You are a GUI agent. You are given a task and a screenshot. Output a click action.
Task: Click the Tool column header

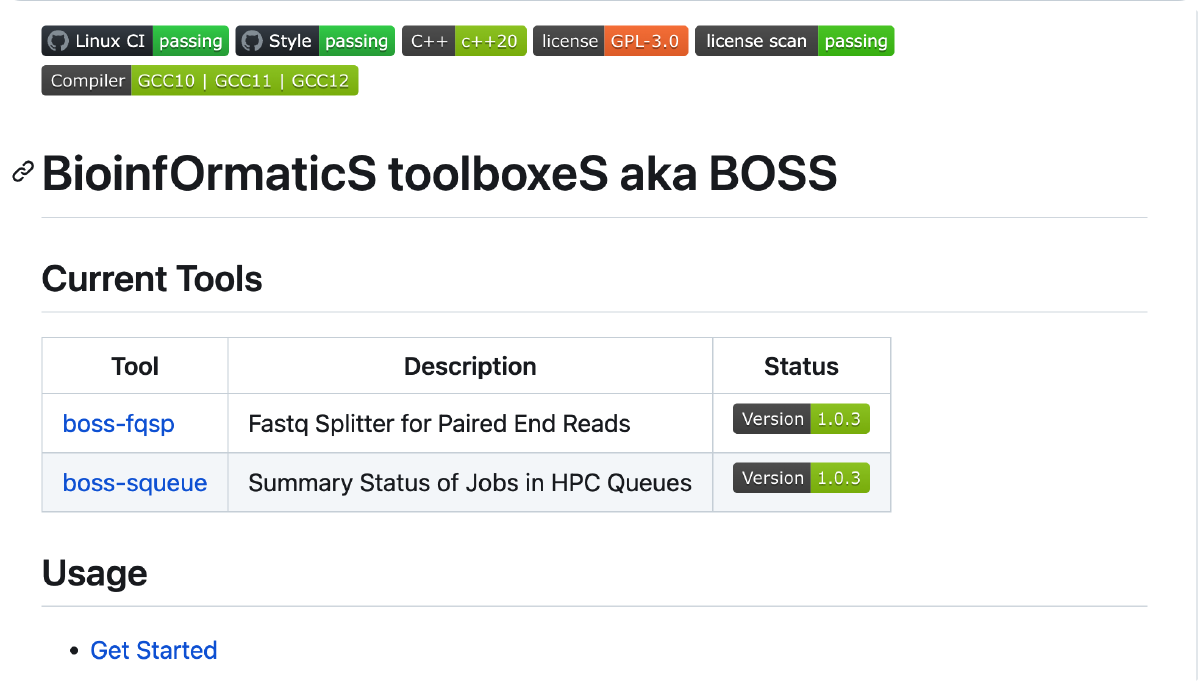point(135,366)
